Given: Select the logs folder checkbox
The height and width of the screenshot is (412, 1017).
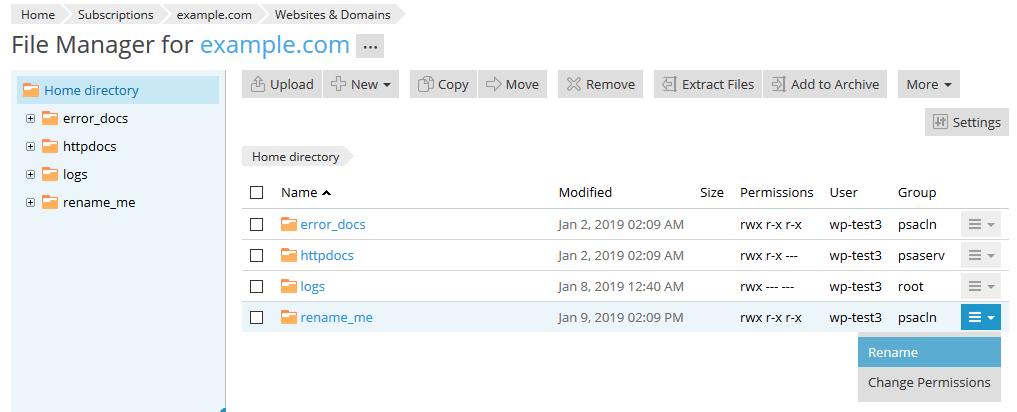Looking at the screenshot, I should (257, 287).
